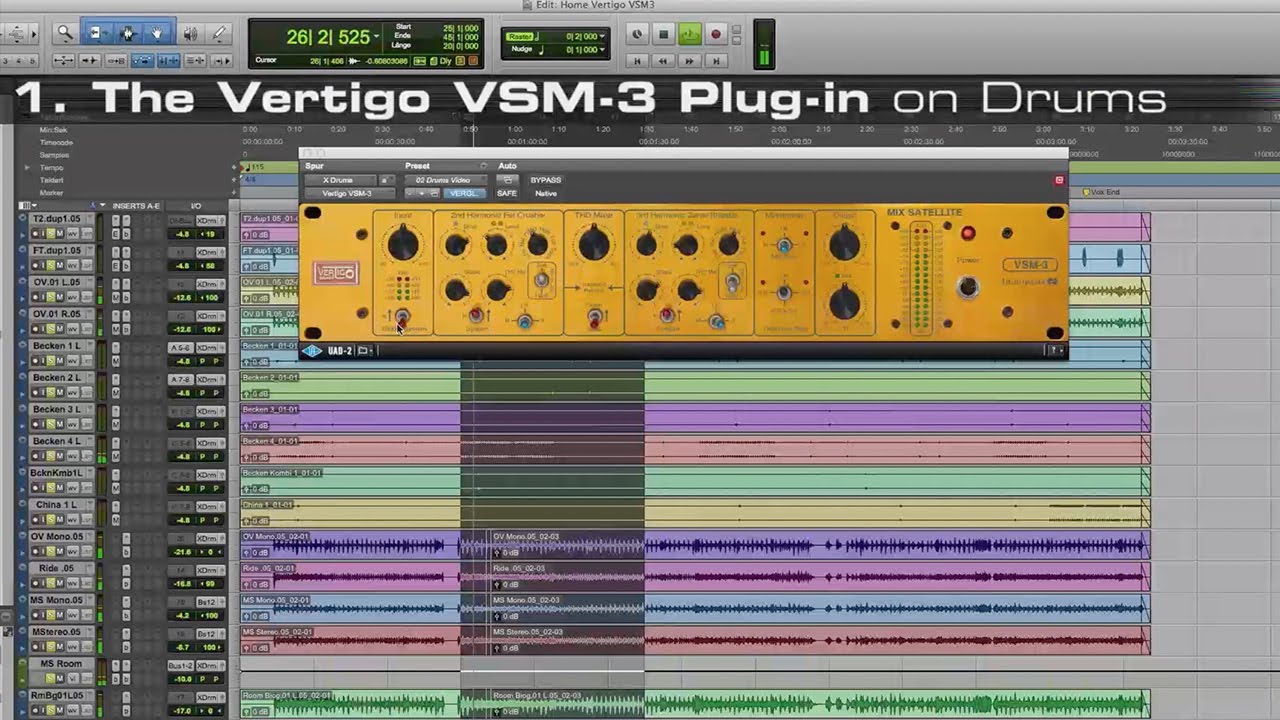Click the VERGL. compare button

[464, 193]
